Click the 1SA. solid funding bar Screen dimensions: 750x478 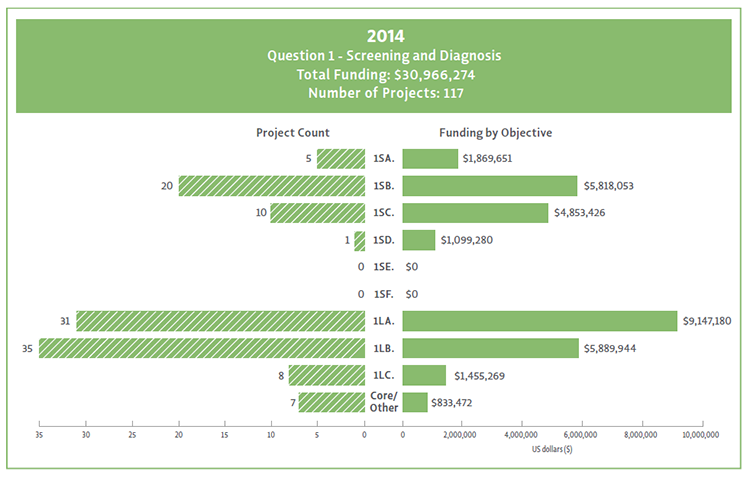coord(431,159)
